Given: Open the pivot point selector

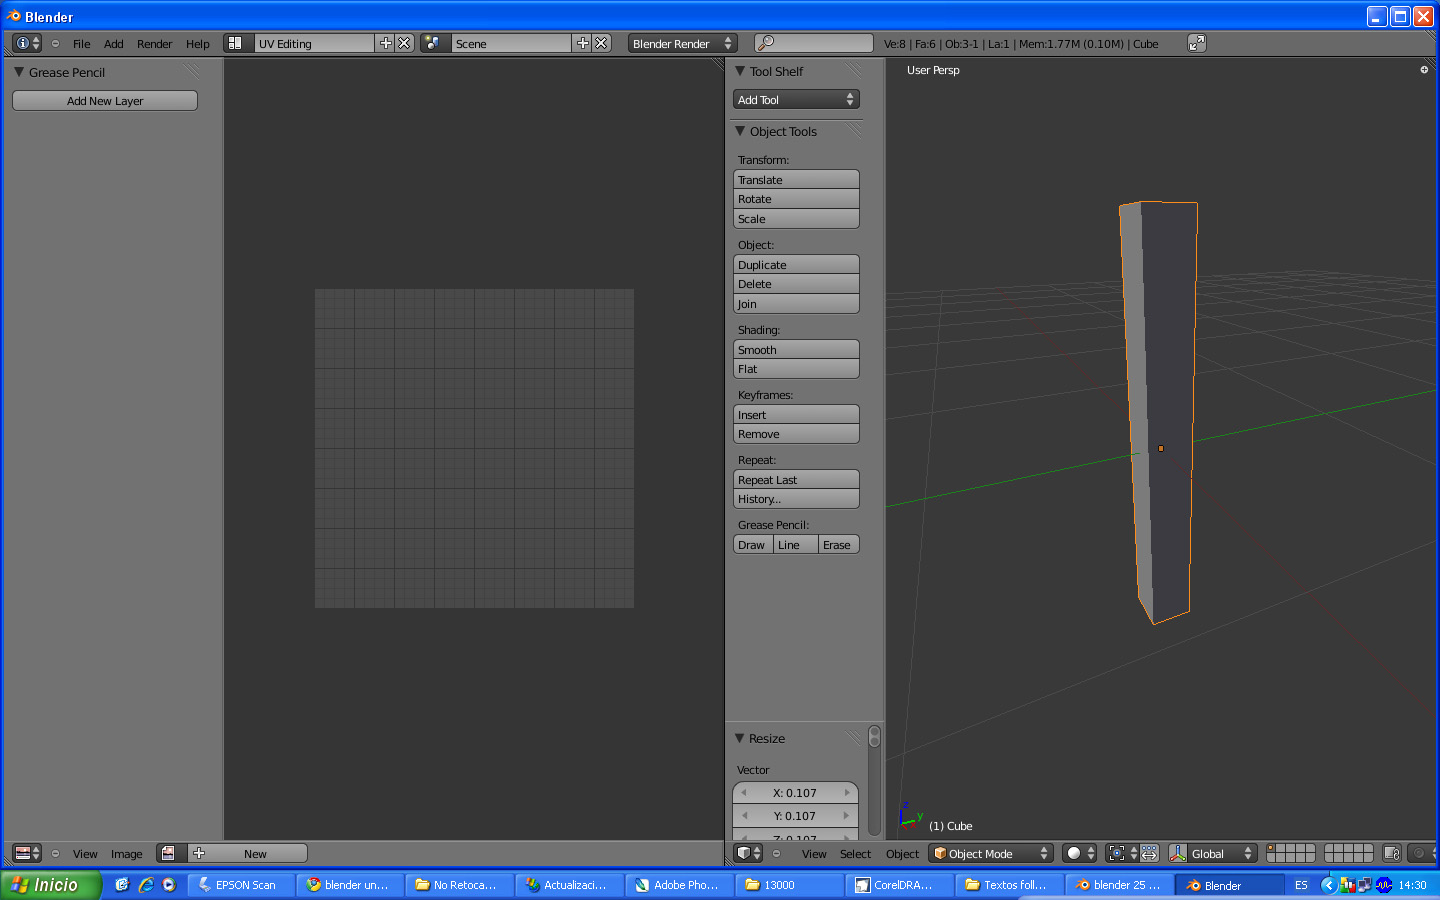Looking at the screenshot, I should 1122,853.
